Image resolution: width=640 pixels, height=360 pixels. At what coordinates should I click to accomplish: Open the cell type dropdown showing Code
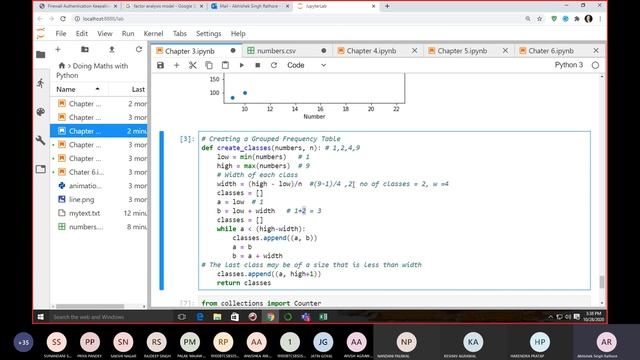[x=306, y=65]
